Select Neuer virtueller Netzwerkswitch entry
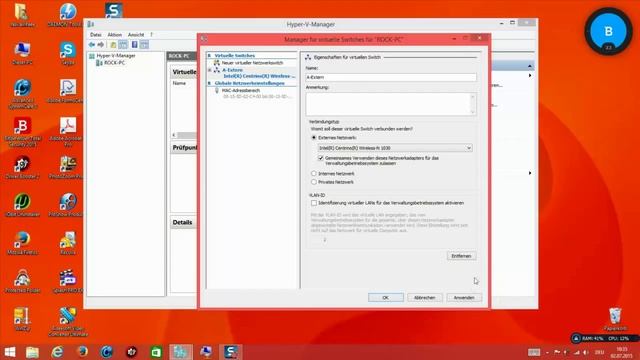This screenshot has width=640, height=360. (252, 63)
